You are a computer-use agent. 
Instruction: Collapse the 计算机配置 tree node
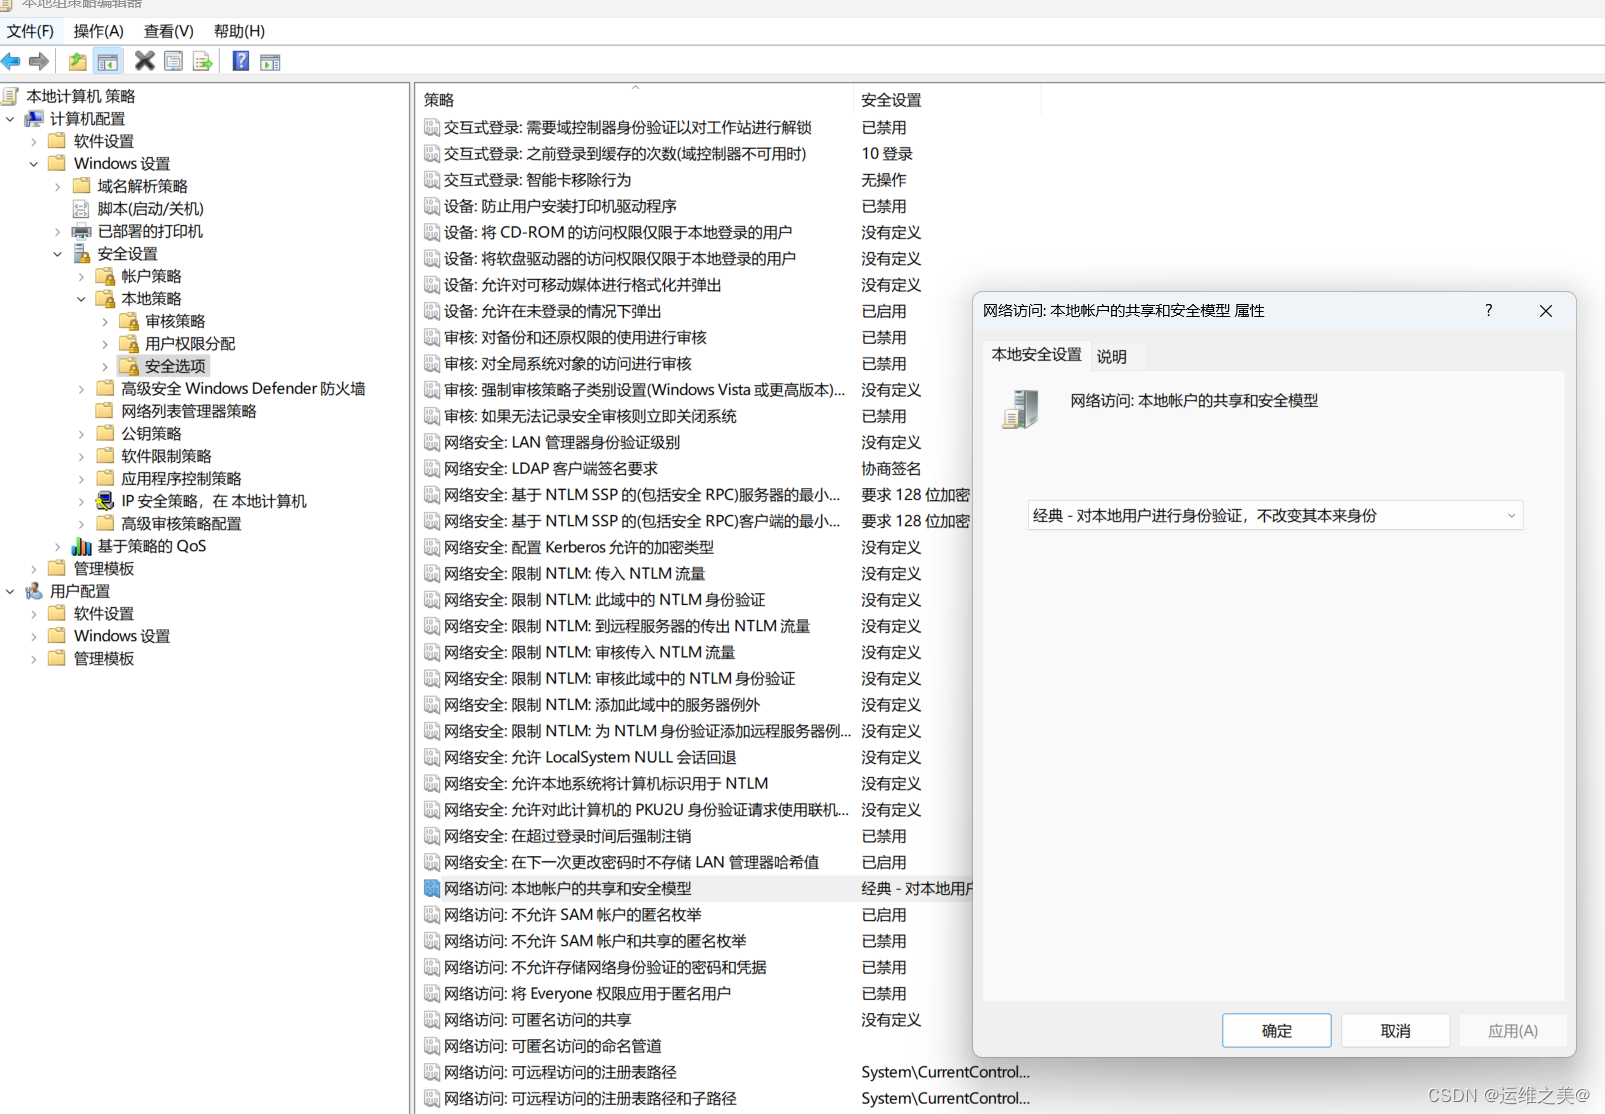[x=11, y=119]
